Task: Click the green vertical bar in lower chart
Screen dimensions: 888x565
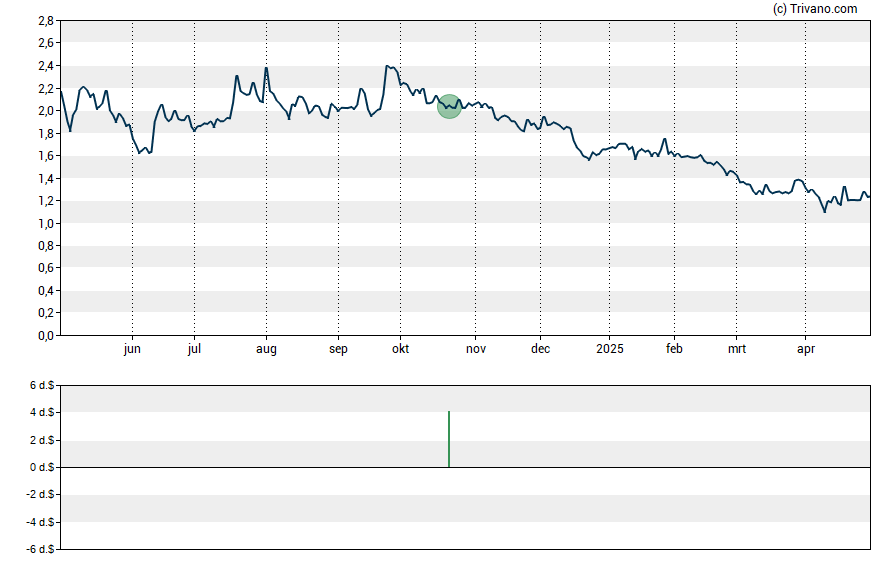Action: [449, 439]
